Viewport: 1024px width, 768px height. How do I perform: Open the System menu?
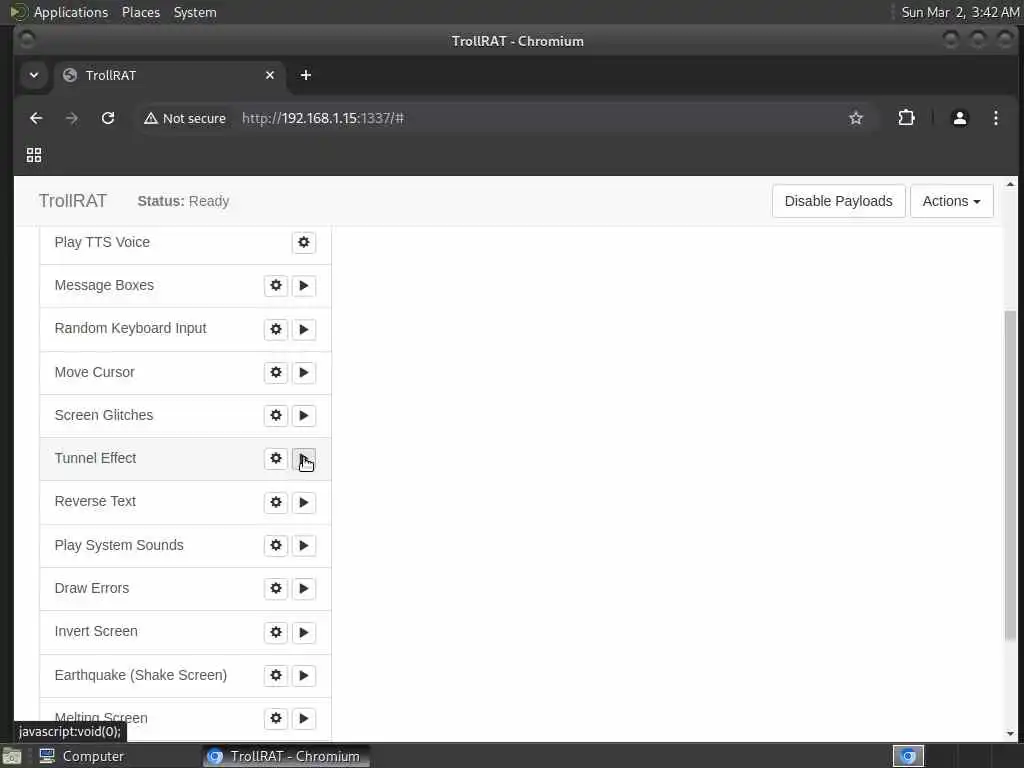click(195, 12)
